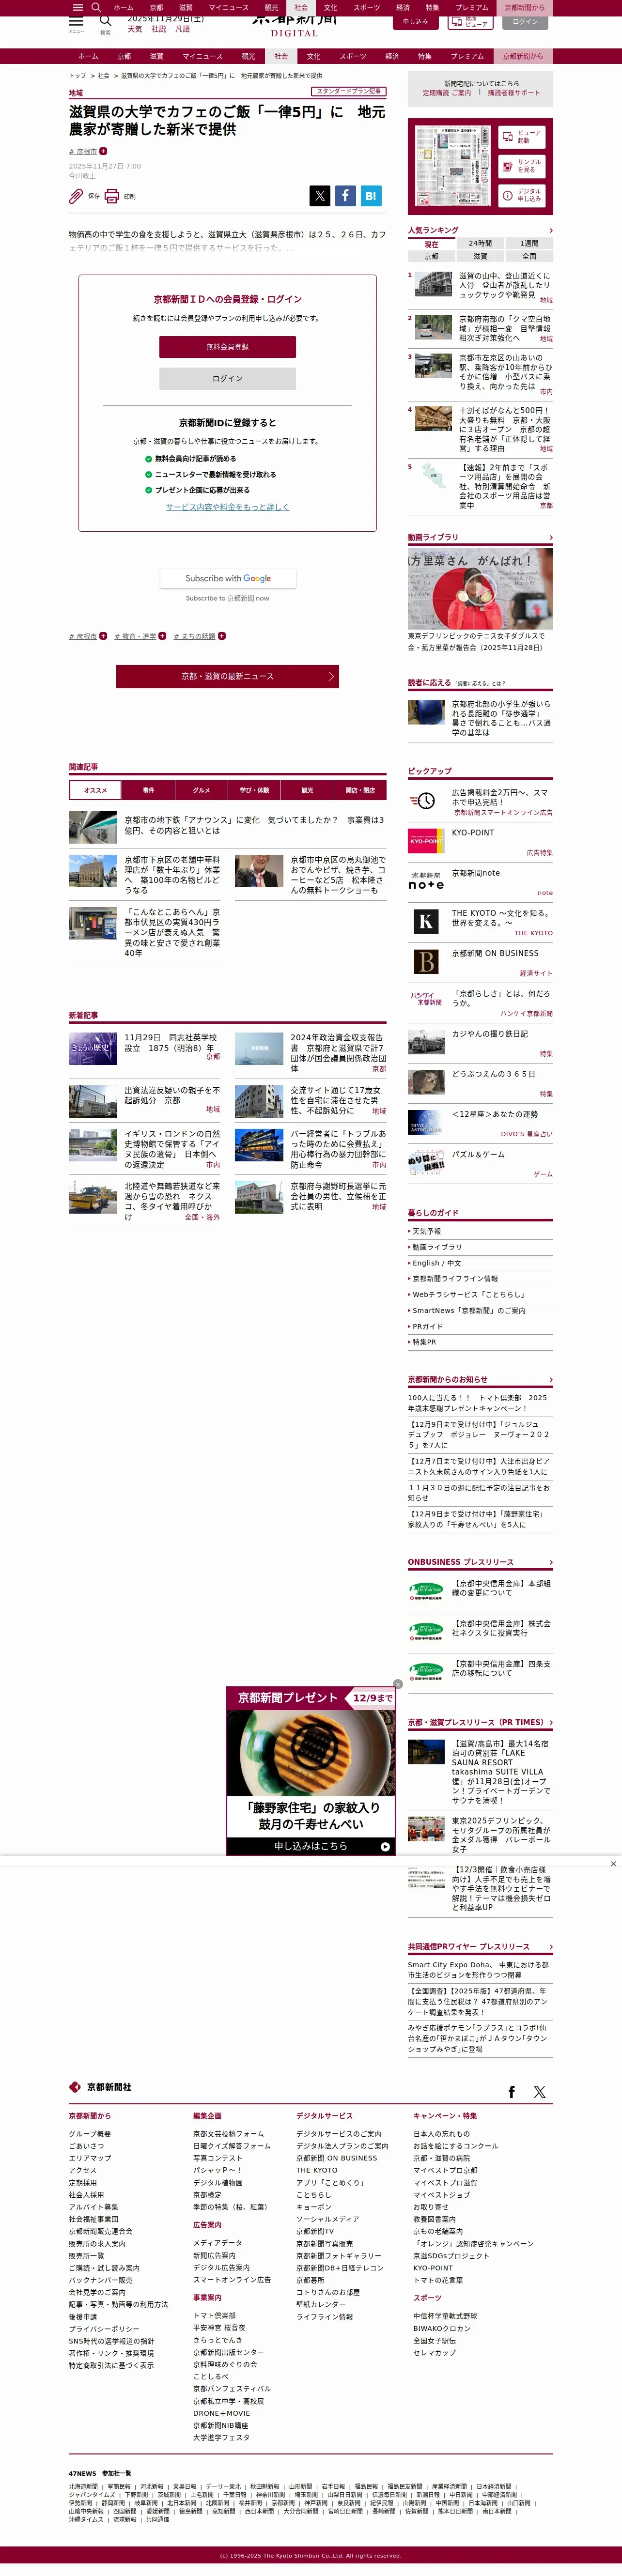Open 天気予報 in 暮らしのガイド
Viewport: 622px width, 2576px height.
coord(426,1231)
